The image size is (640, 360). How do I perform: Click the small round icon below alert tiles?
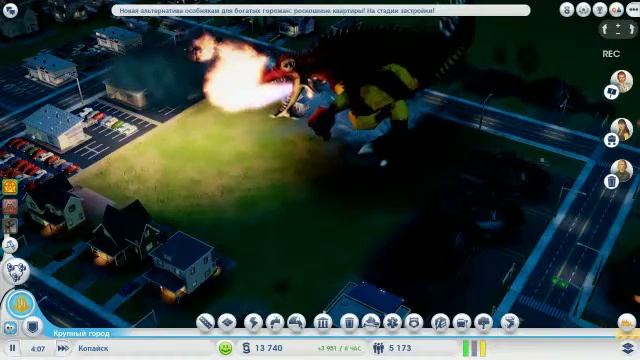coord(10,245)
